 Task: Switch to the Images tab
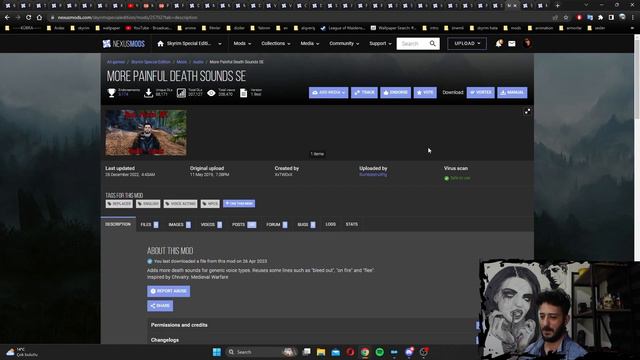coord(180,224)
